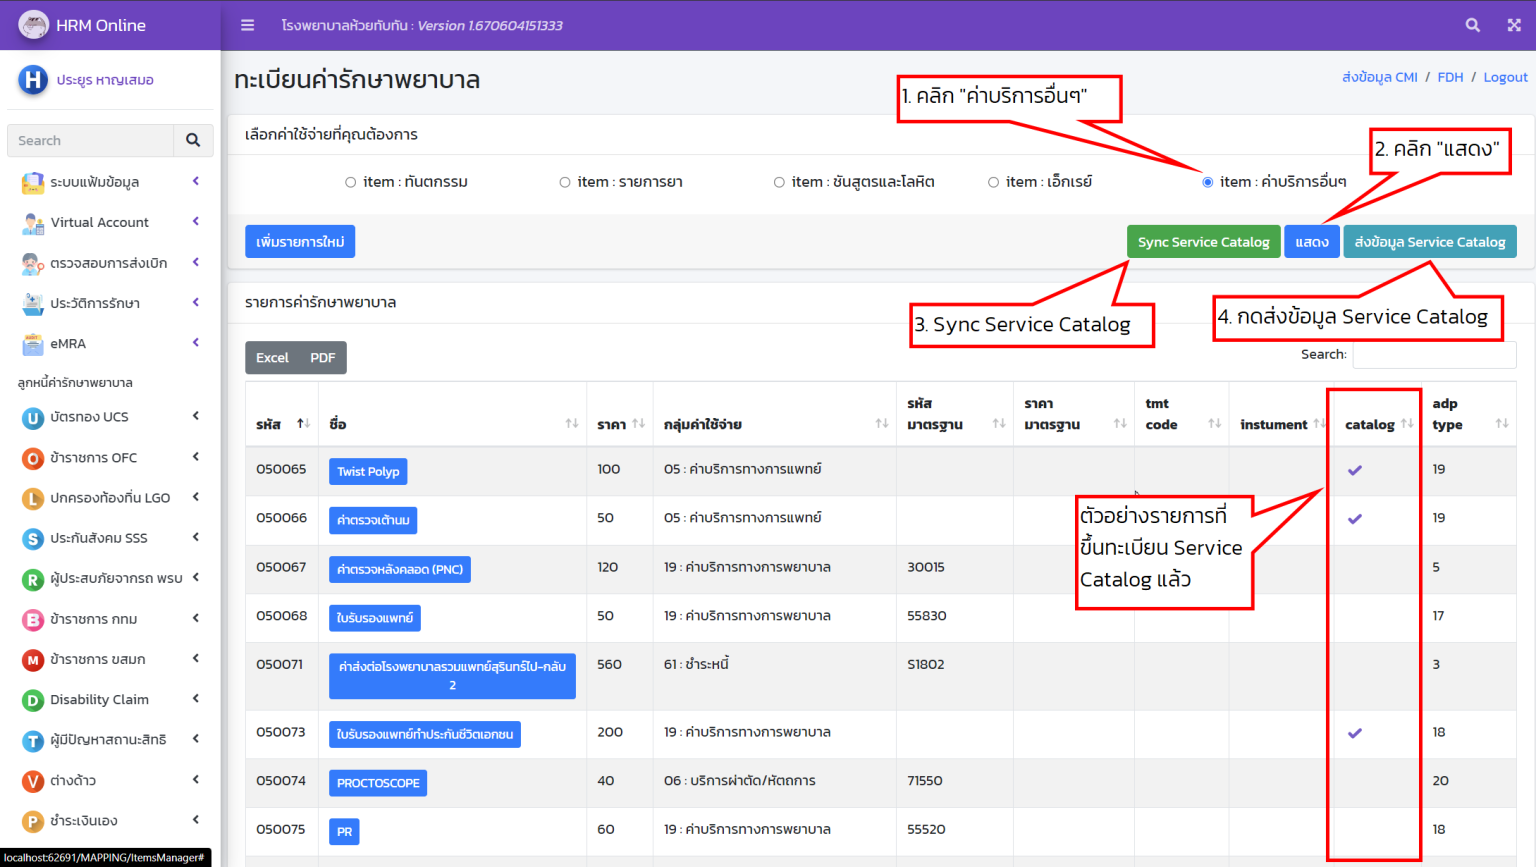Click the Disability Claim 'D' icon
The image size is (1536, 867).
32,699
